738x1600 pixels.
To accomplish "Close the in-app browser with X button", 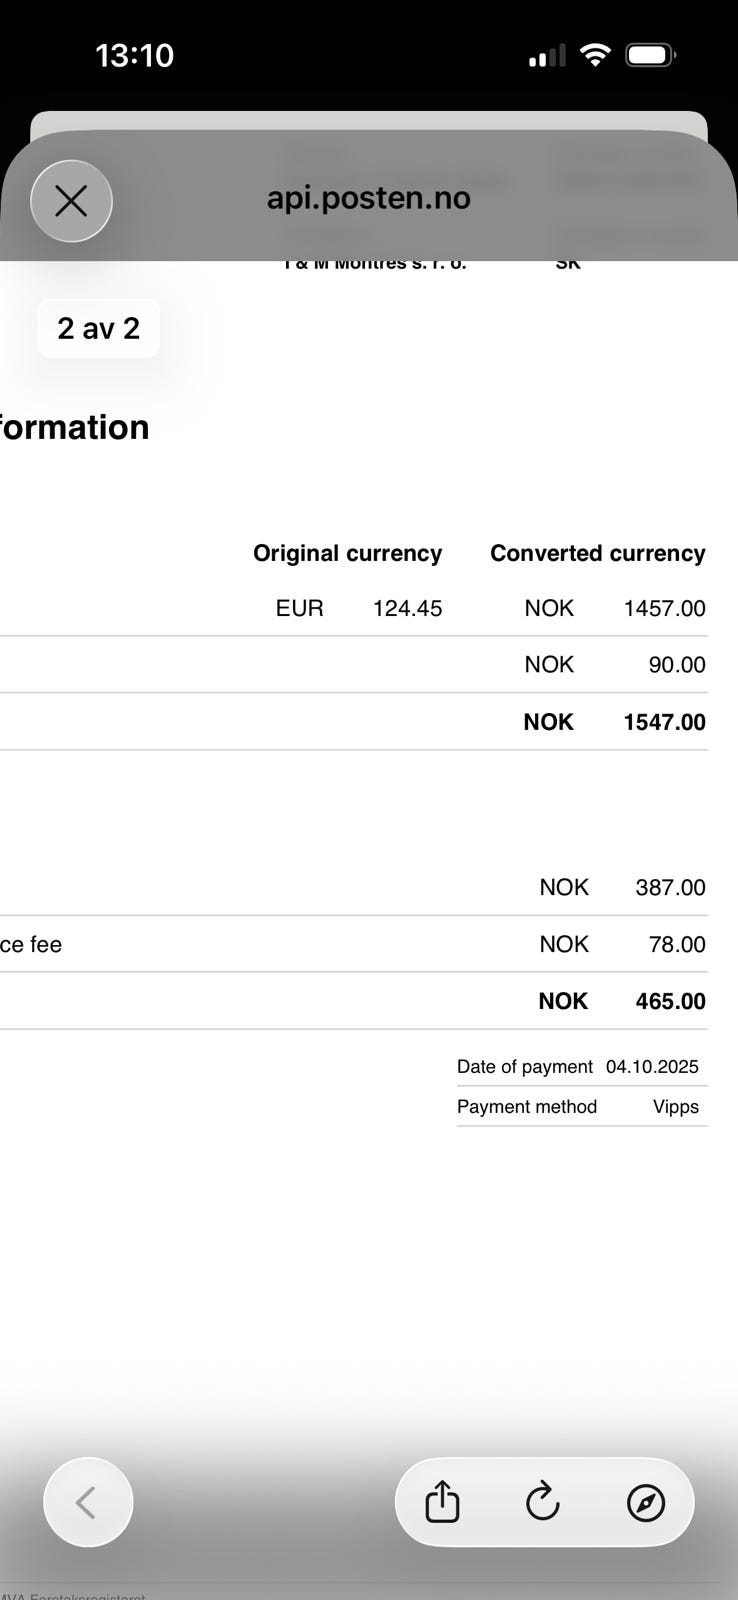I will coord(71,201).
